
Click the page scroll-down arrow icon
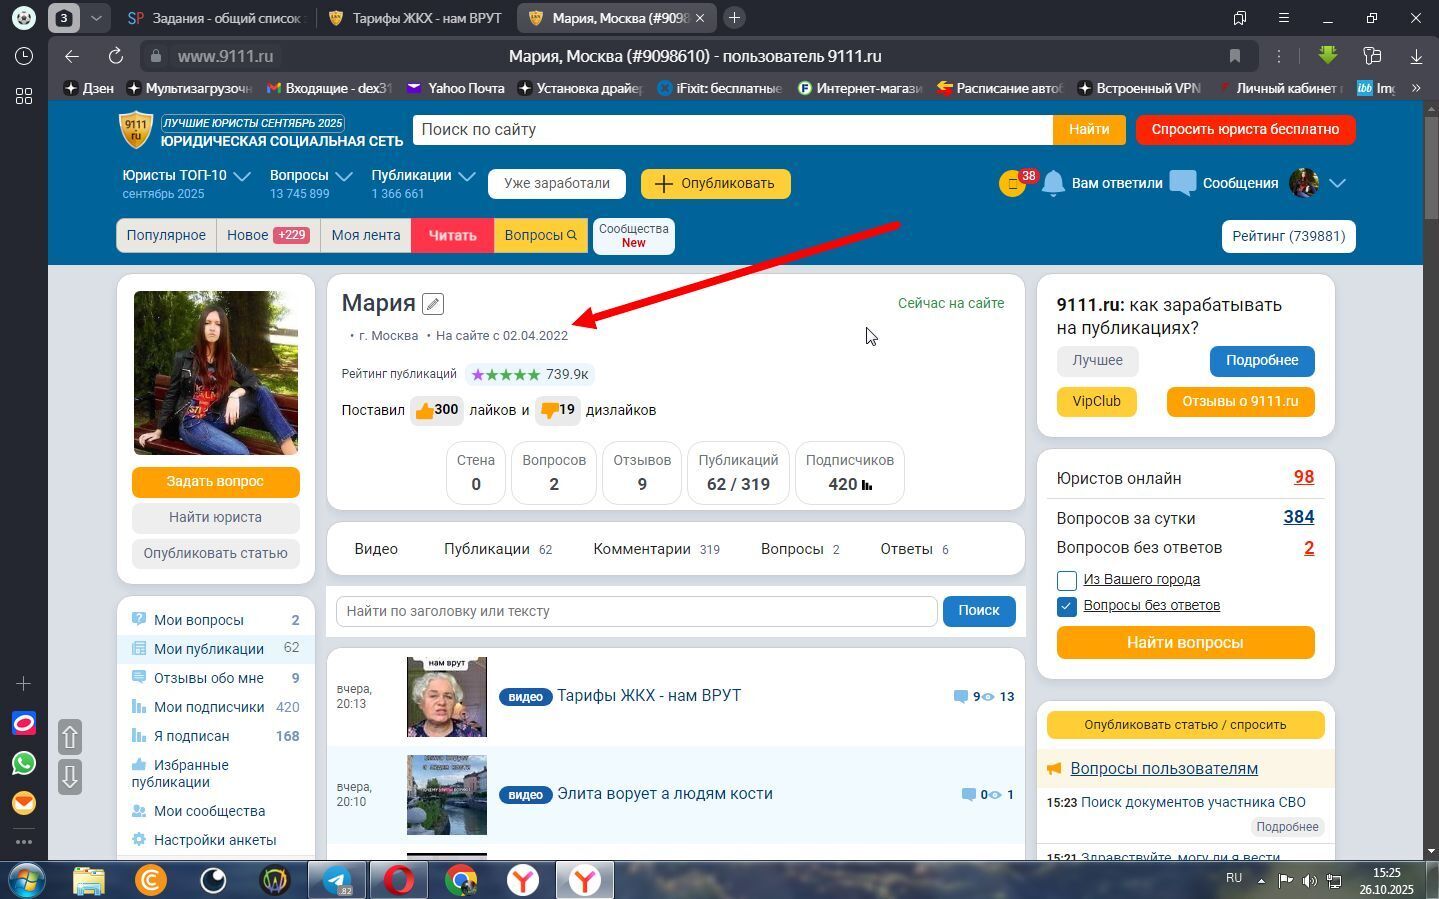(70, 777)
